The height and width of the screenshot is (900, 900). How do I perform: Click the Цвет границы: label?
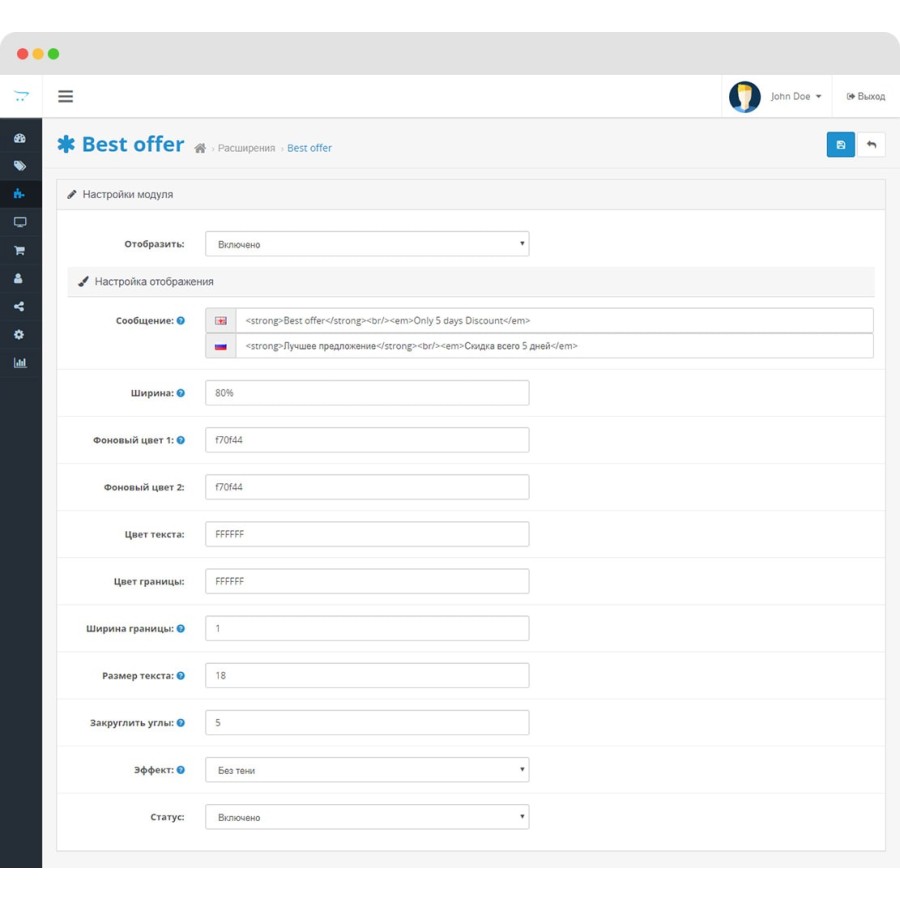[x=149, y=581]
